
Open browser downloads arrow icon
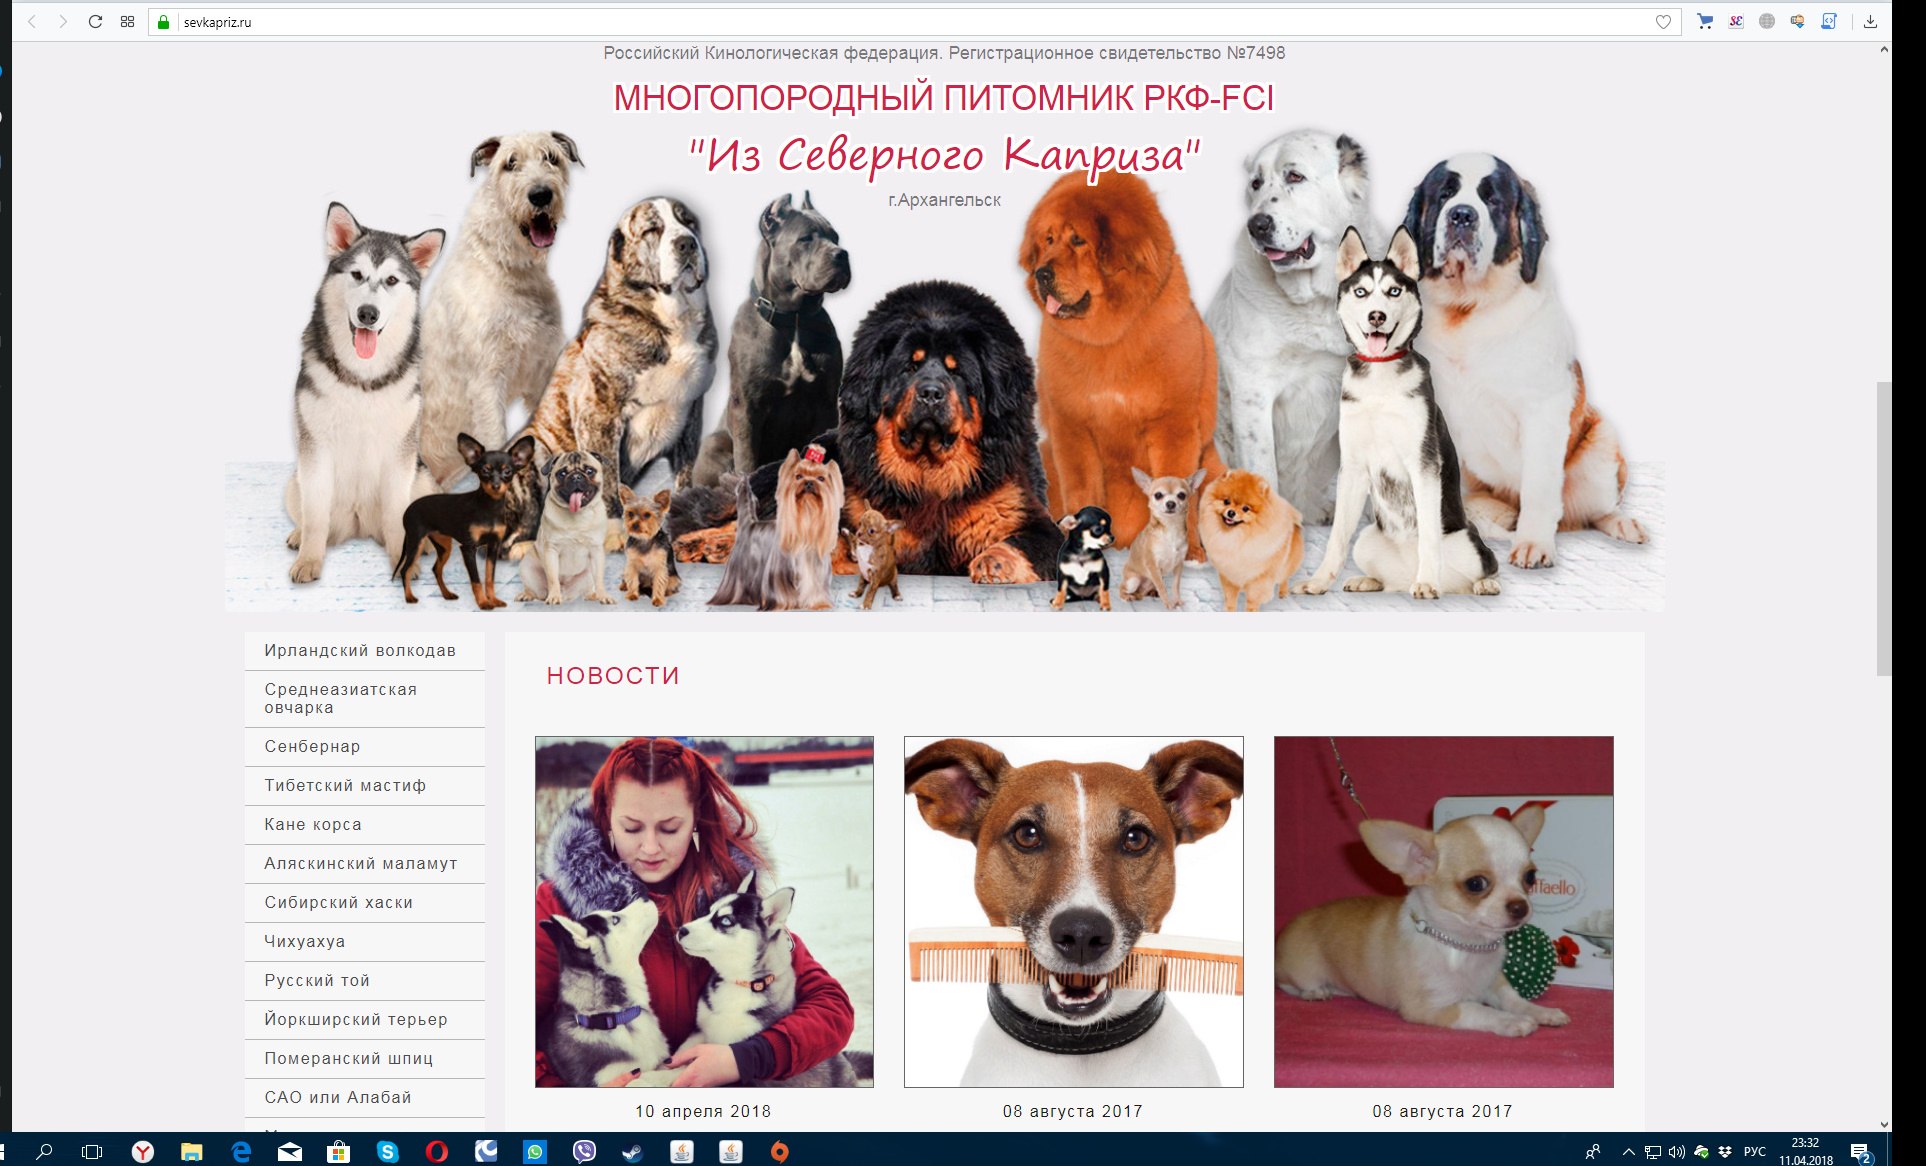pyautogui.click(x=1870, y=21)
